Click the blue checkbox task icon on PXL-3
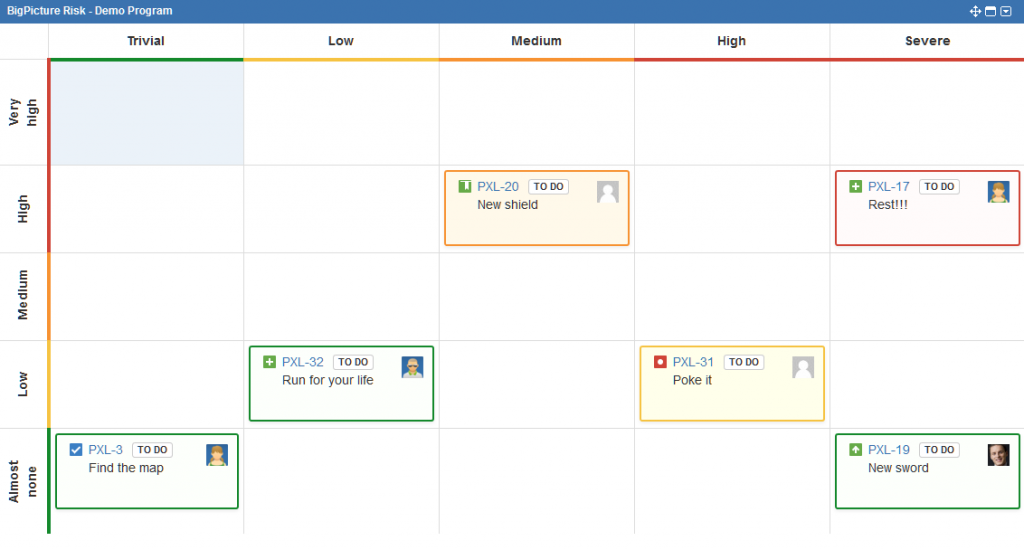 [x=76, y=449]
